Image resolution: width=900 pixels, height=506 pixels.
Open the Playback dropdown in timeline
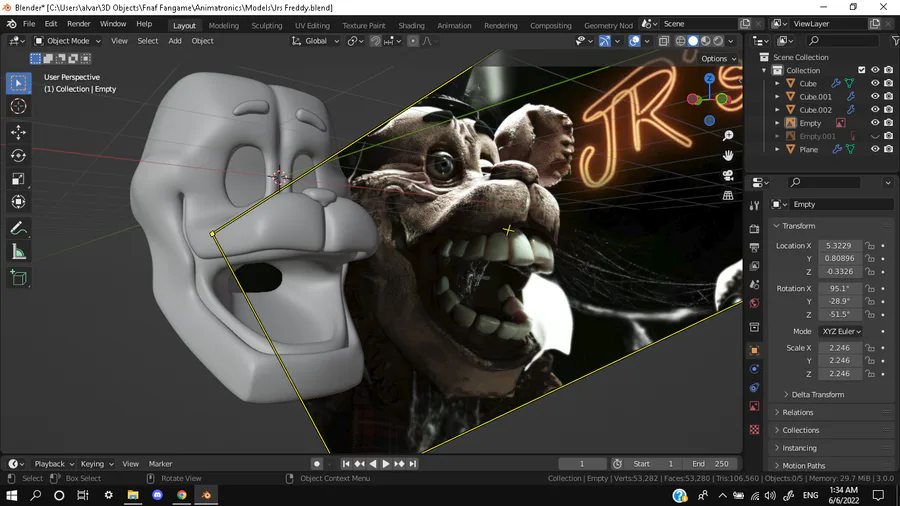coord(54,464)
